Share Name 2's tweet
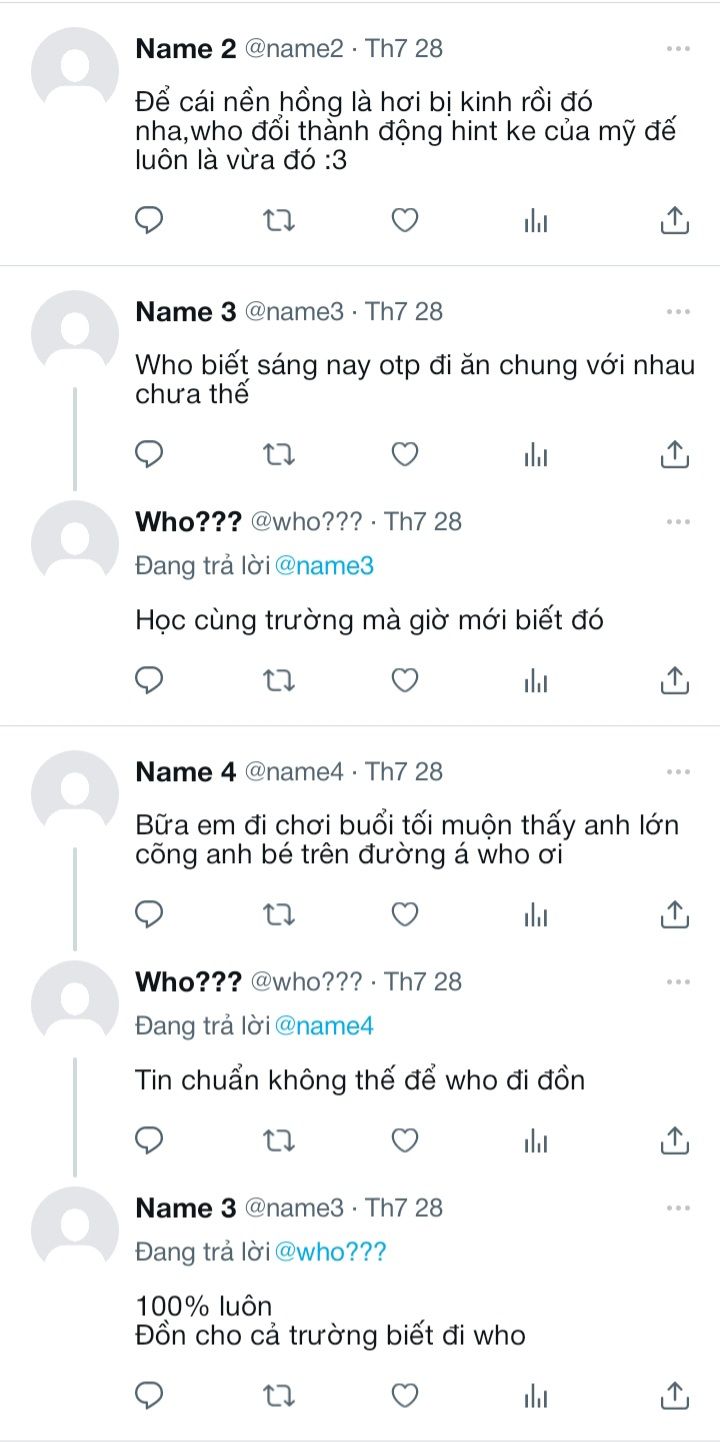The width and height of the screenshot is (720, 1442). [675, 220]
